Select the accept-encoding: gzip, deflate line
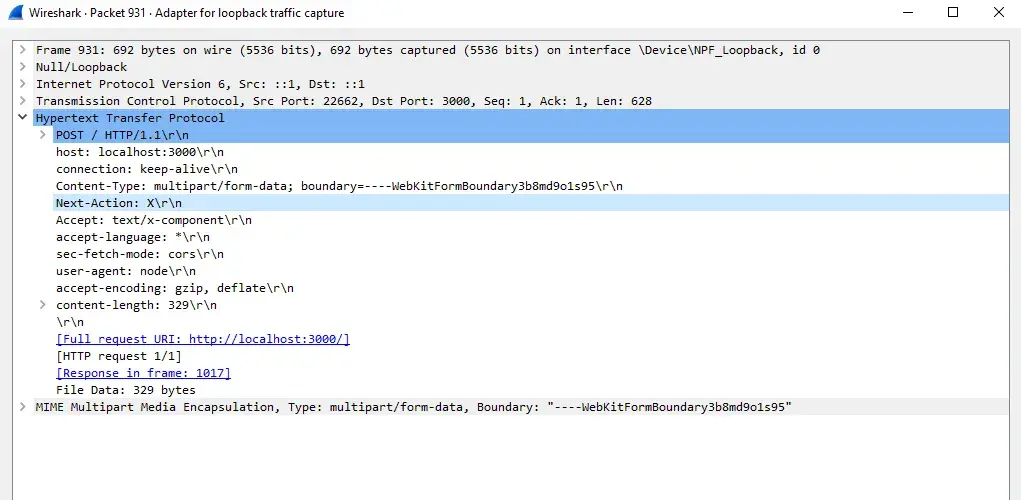This screenshot has height=500, width=1021. click(x=174, y=288)
